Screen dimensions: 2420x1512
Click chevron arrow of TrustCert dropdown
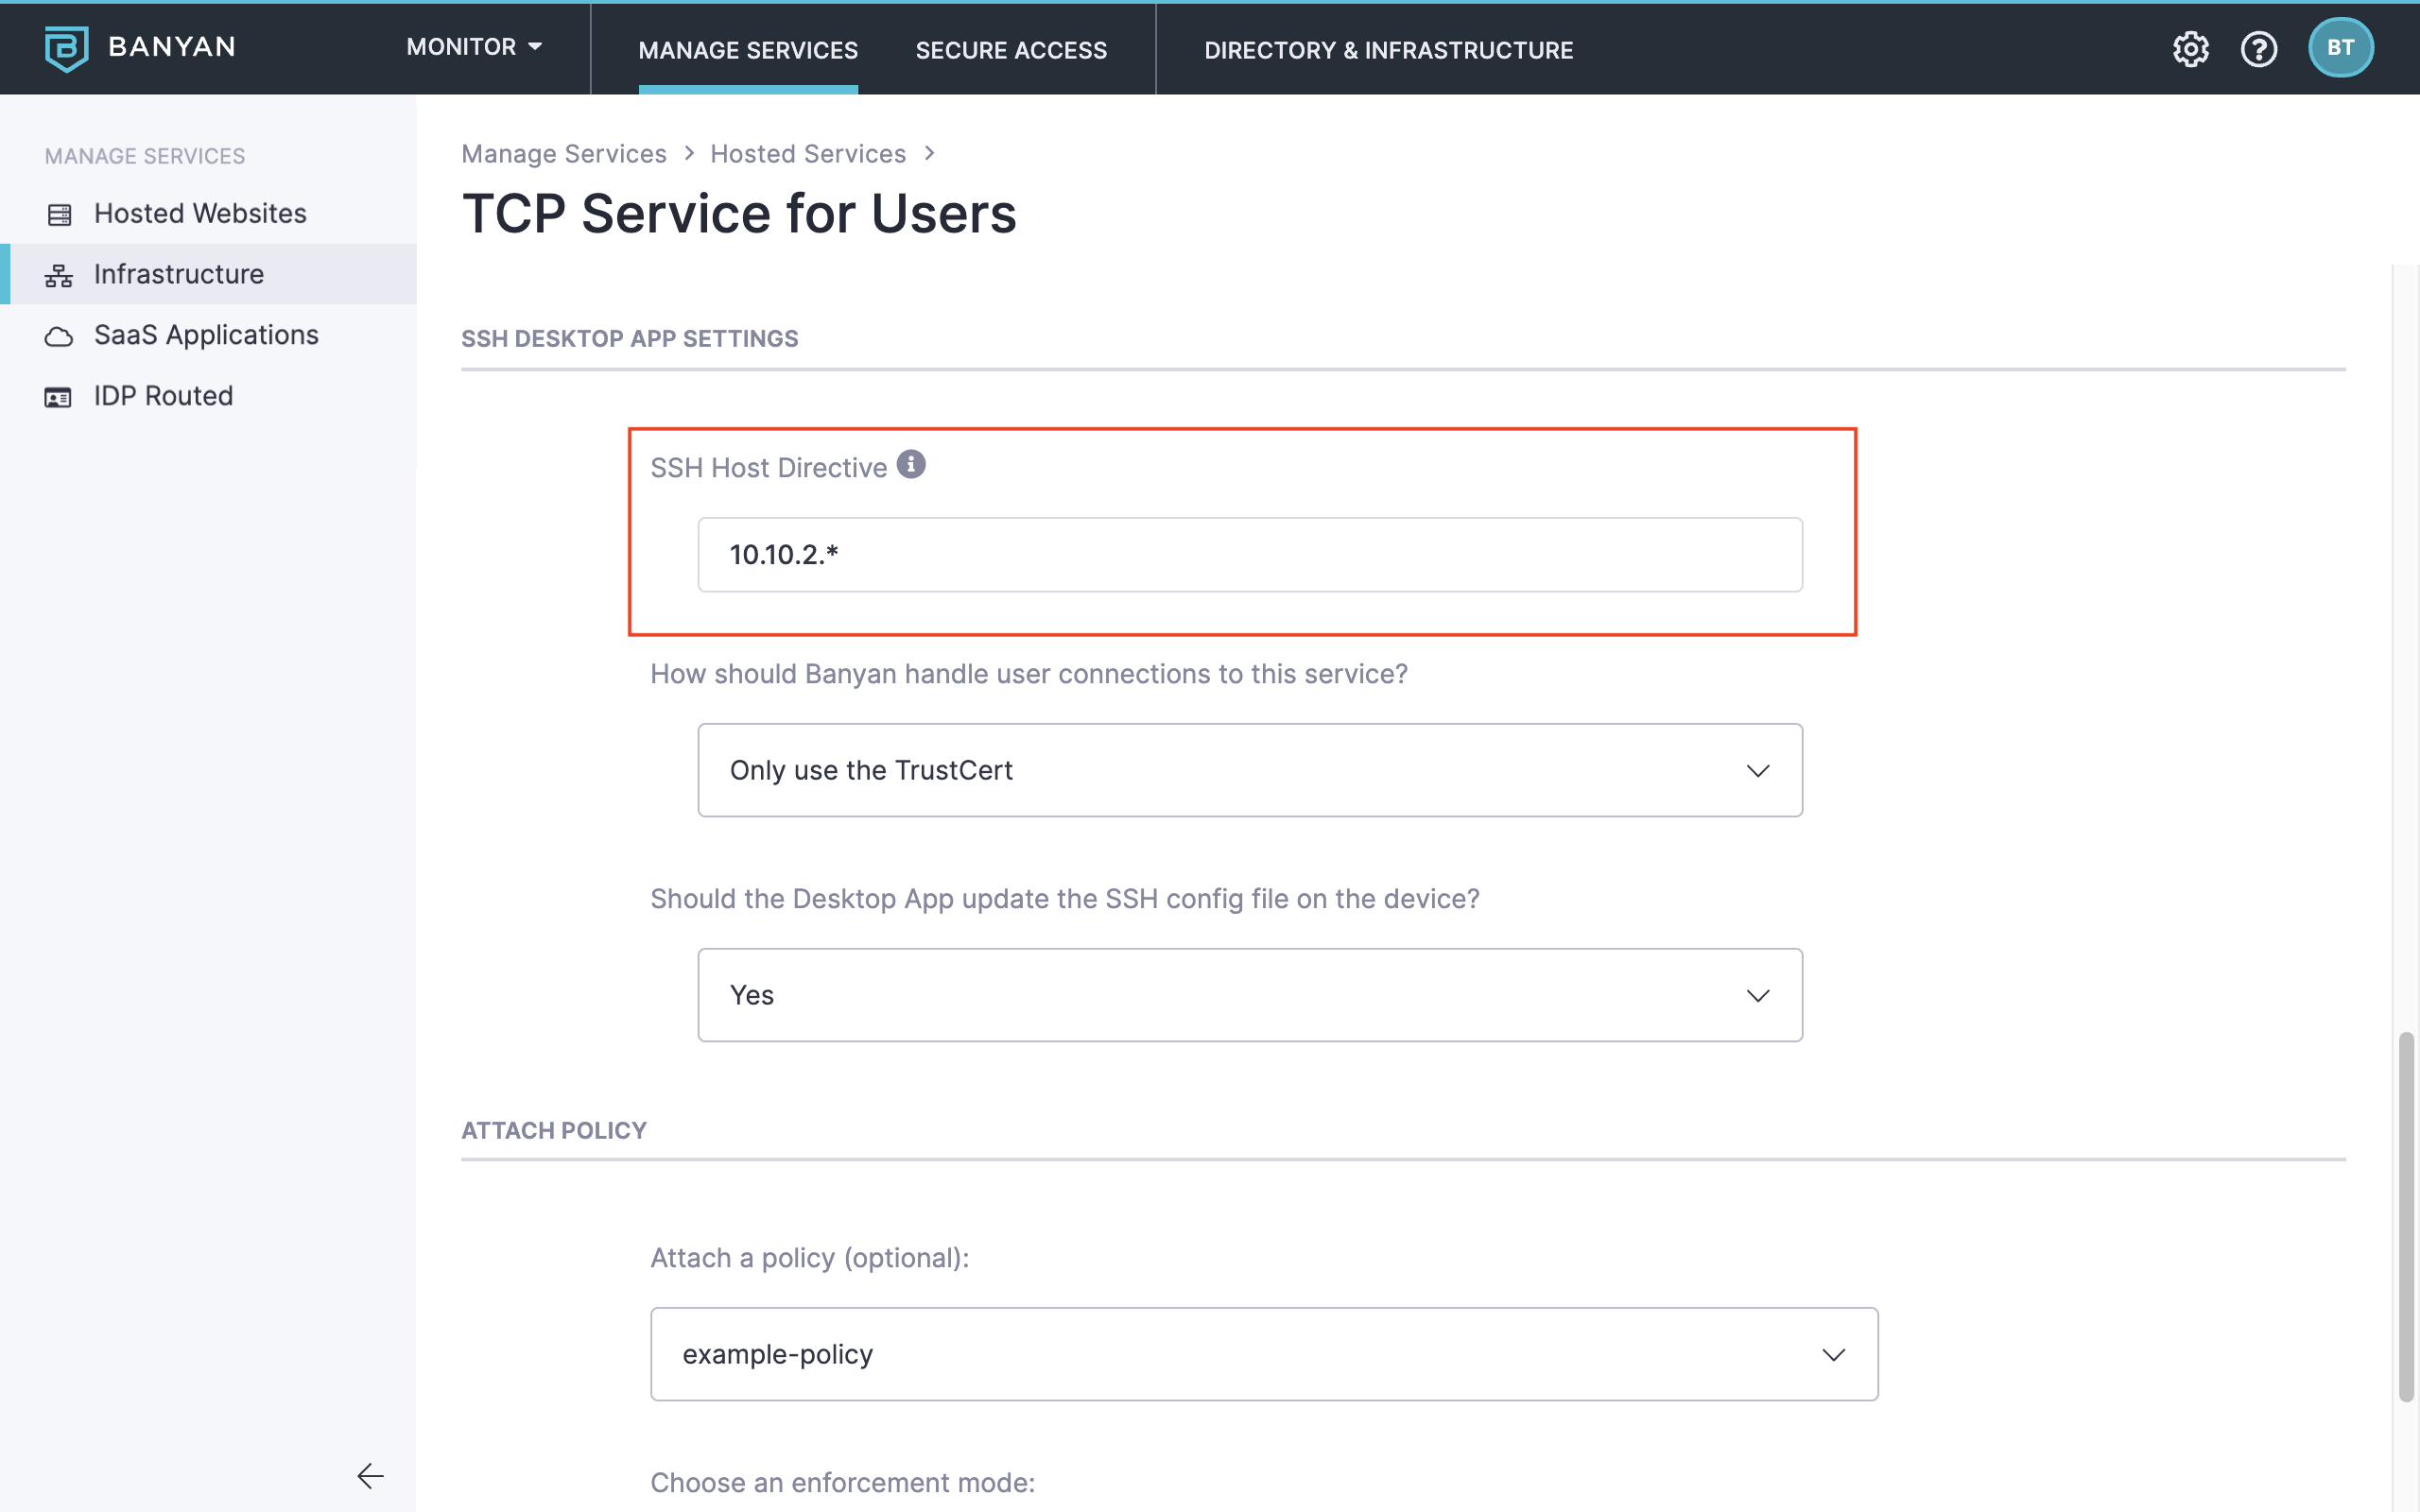click(x=1757, y=771)
